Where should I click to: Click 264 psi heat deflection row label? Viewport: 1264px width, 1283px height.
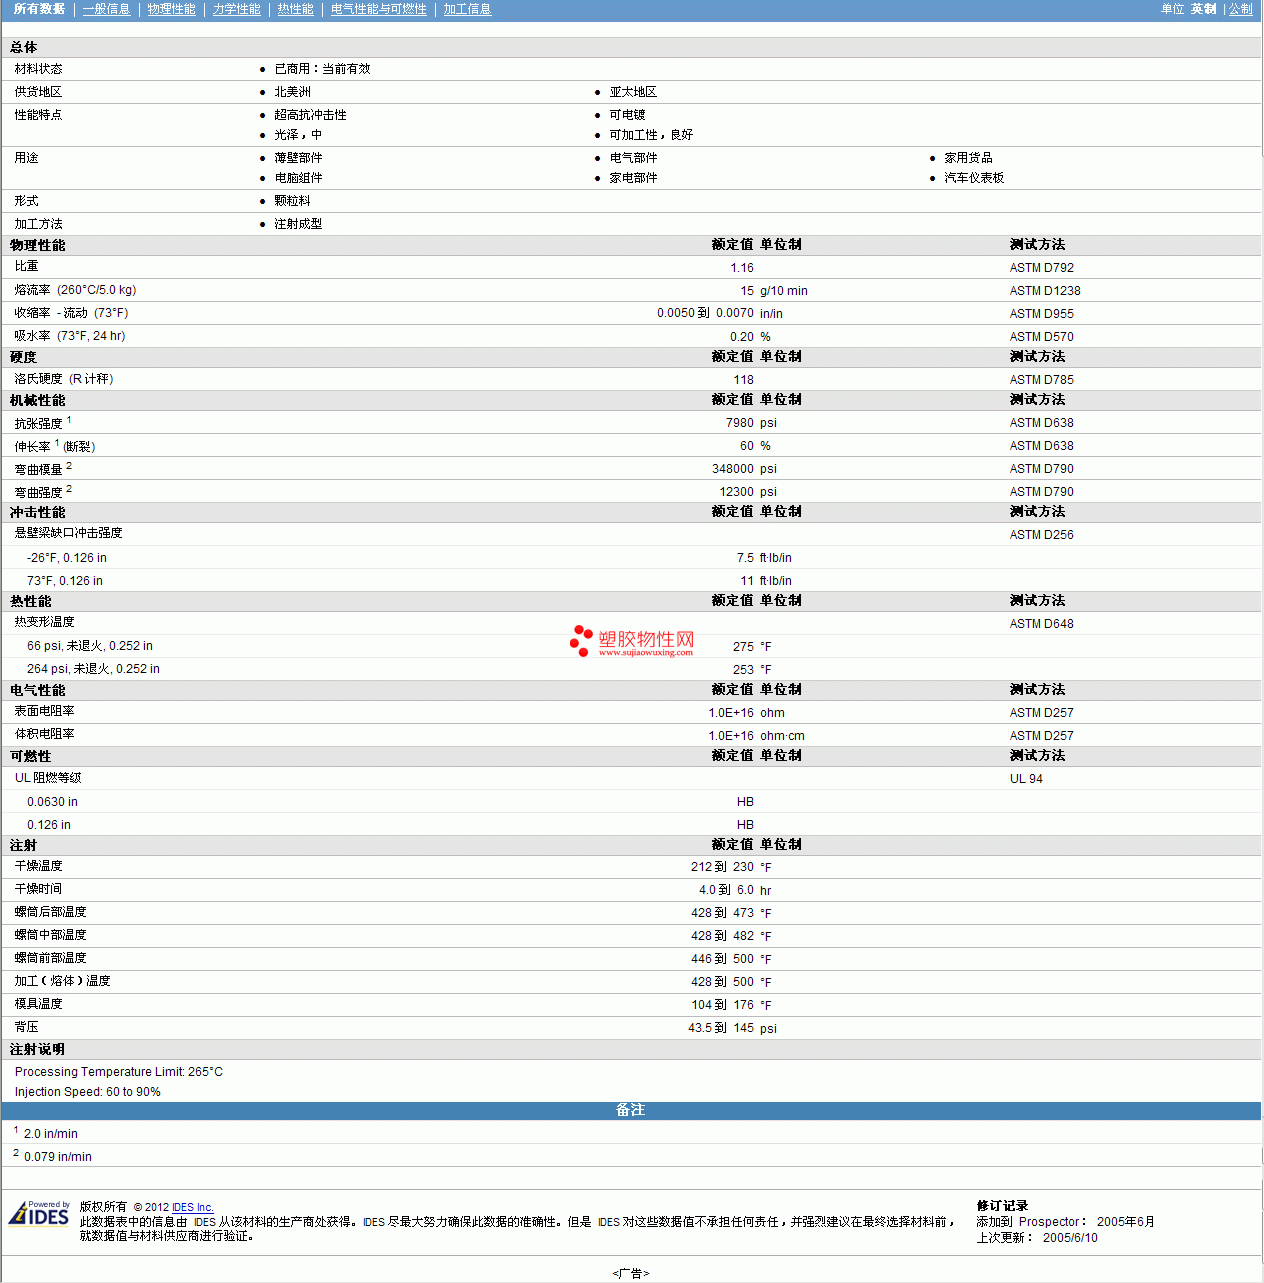click(x=93, y=669)
